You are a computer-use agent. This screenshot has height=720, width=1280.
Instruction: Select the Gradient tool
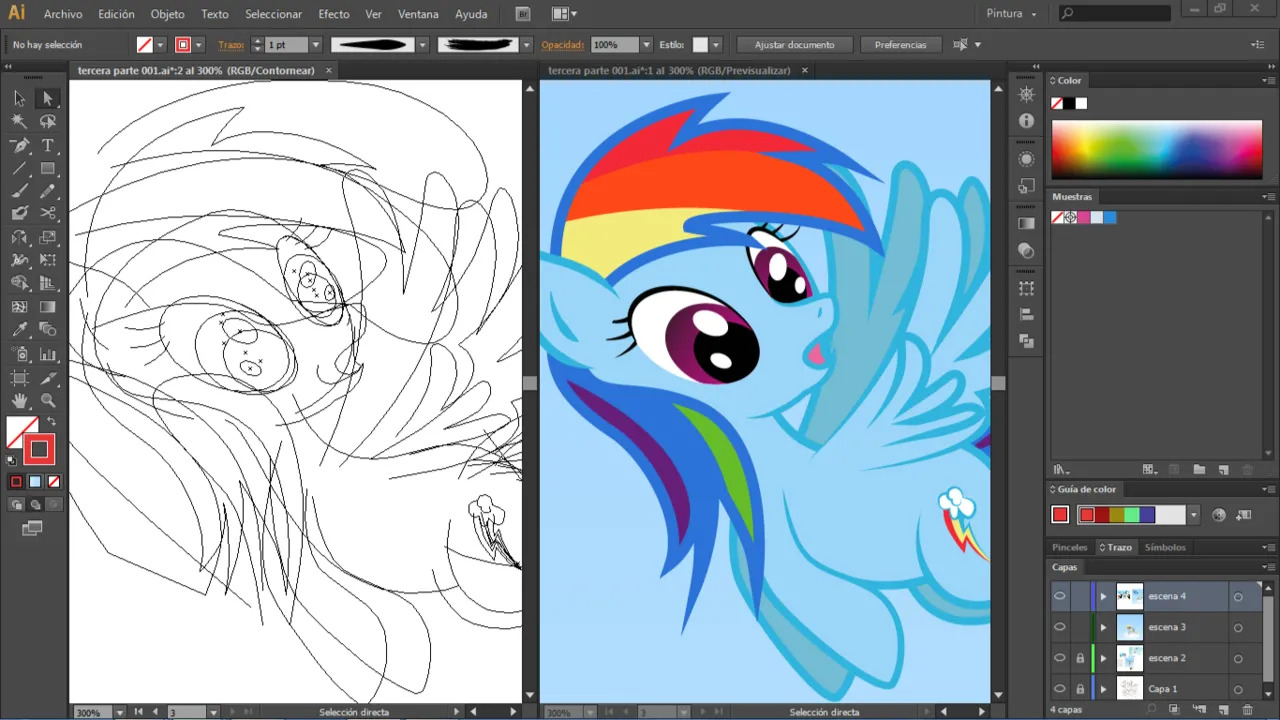(47, 307)
